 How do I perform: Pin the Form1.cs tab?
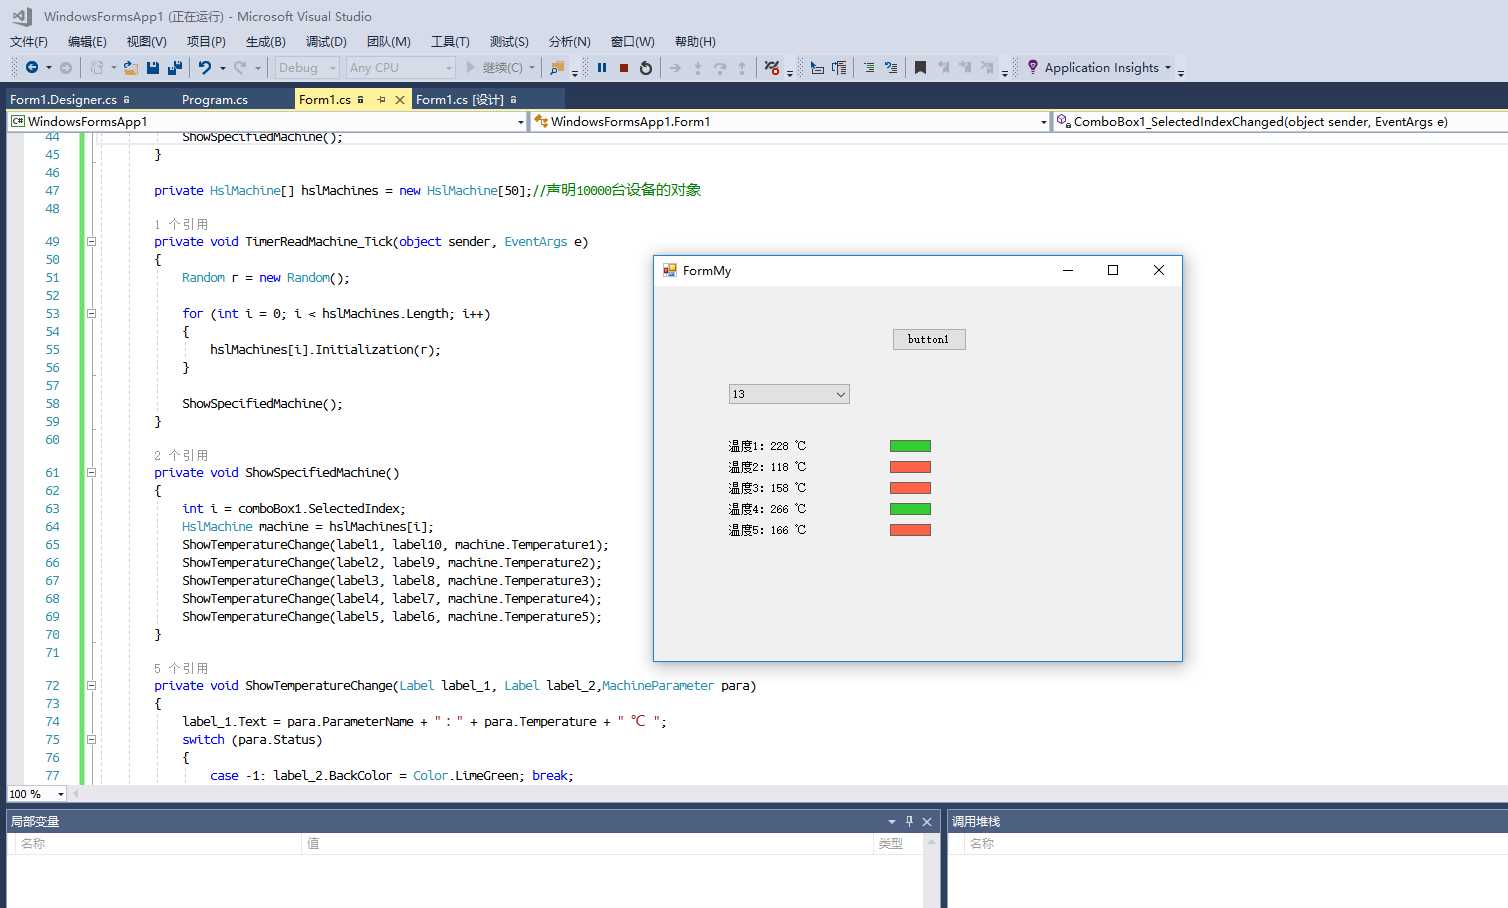pos(381,100)
